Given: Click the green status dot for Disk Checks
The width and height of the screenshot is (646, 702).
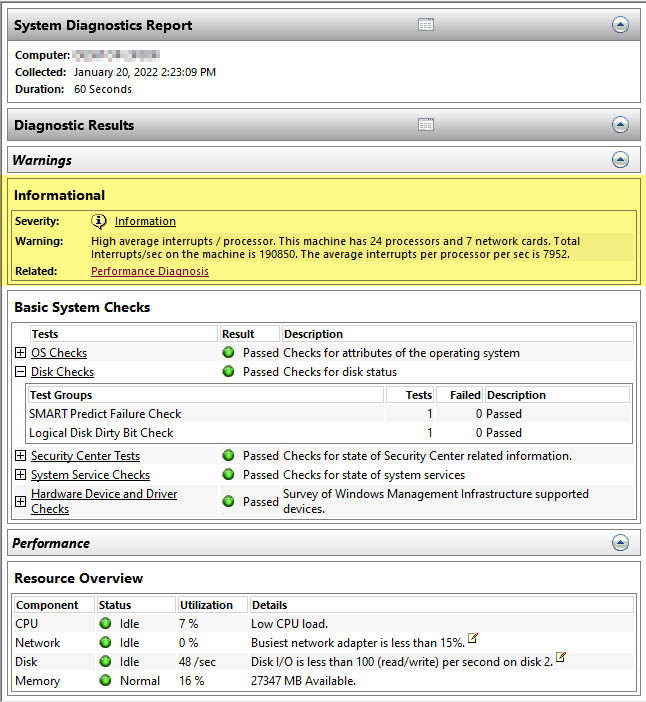Looking at the screenshot, I should pos(228,371).
